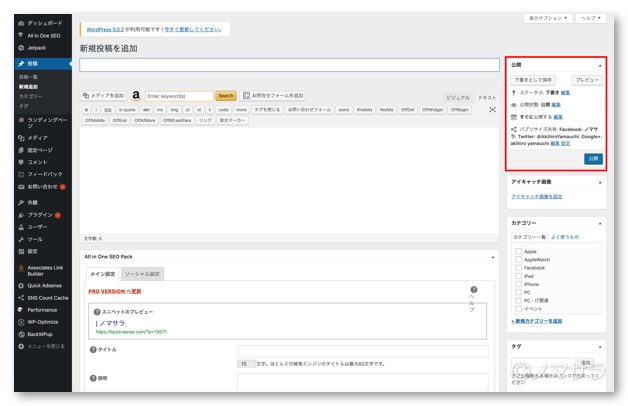Viewport: 628px width, 406px height.
Task: Click the help icon next to タイトル
Action: 93,350
